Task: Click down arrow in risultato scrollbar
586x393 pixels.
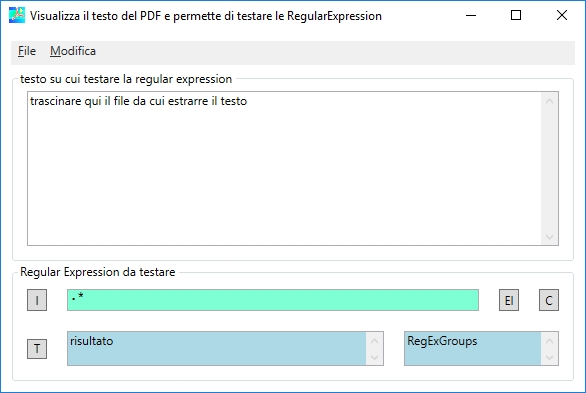Action: click(374, 357)
